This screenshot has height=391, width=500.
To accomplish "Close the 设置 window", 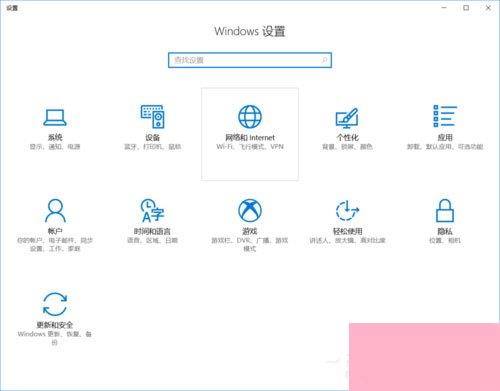I will pyautogui.click(x=488, y=8).
